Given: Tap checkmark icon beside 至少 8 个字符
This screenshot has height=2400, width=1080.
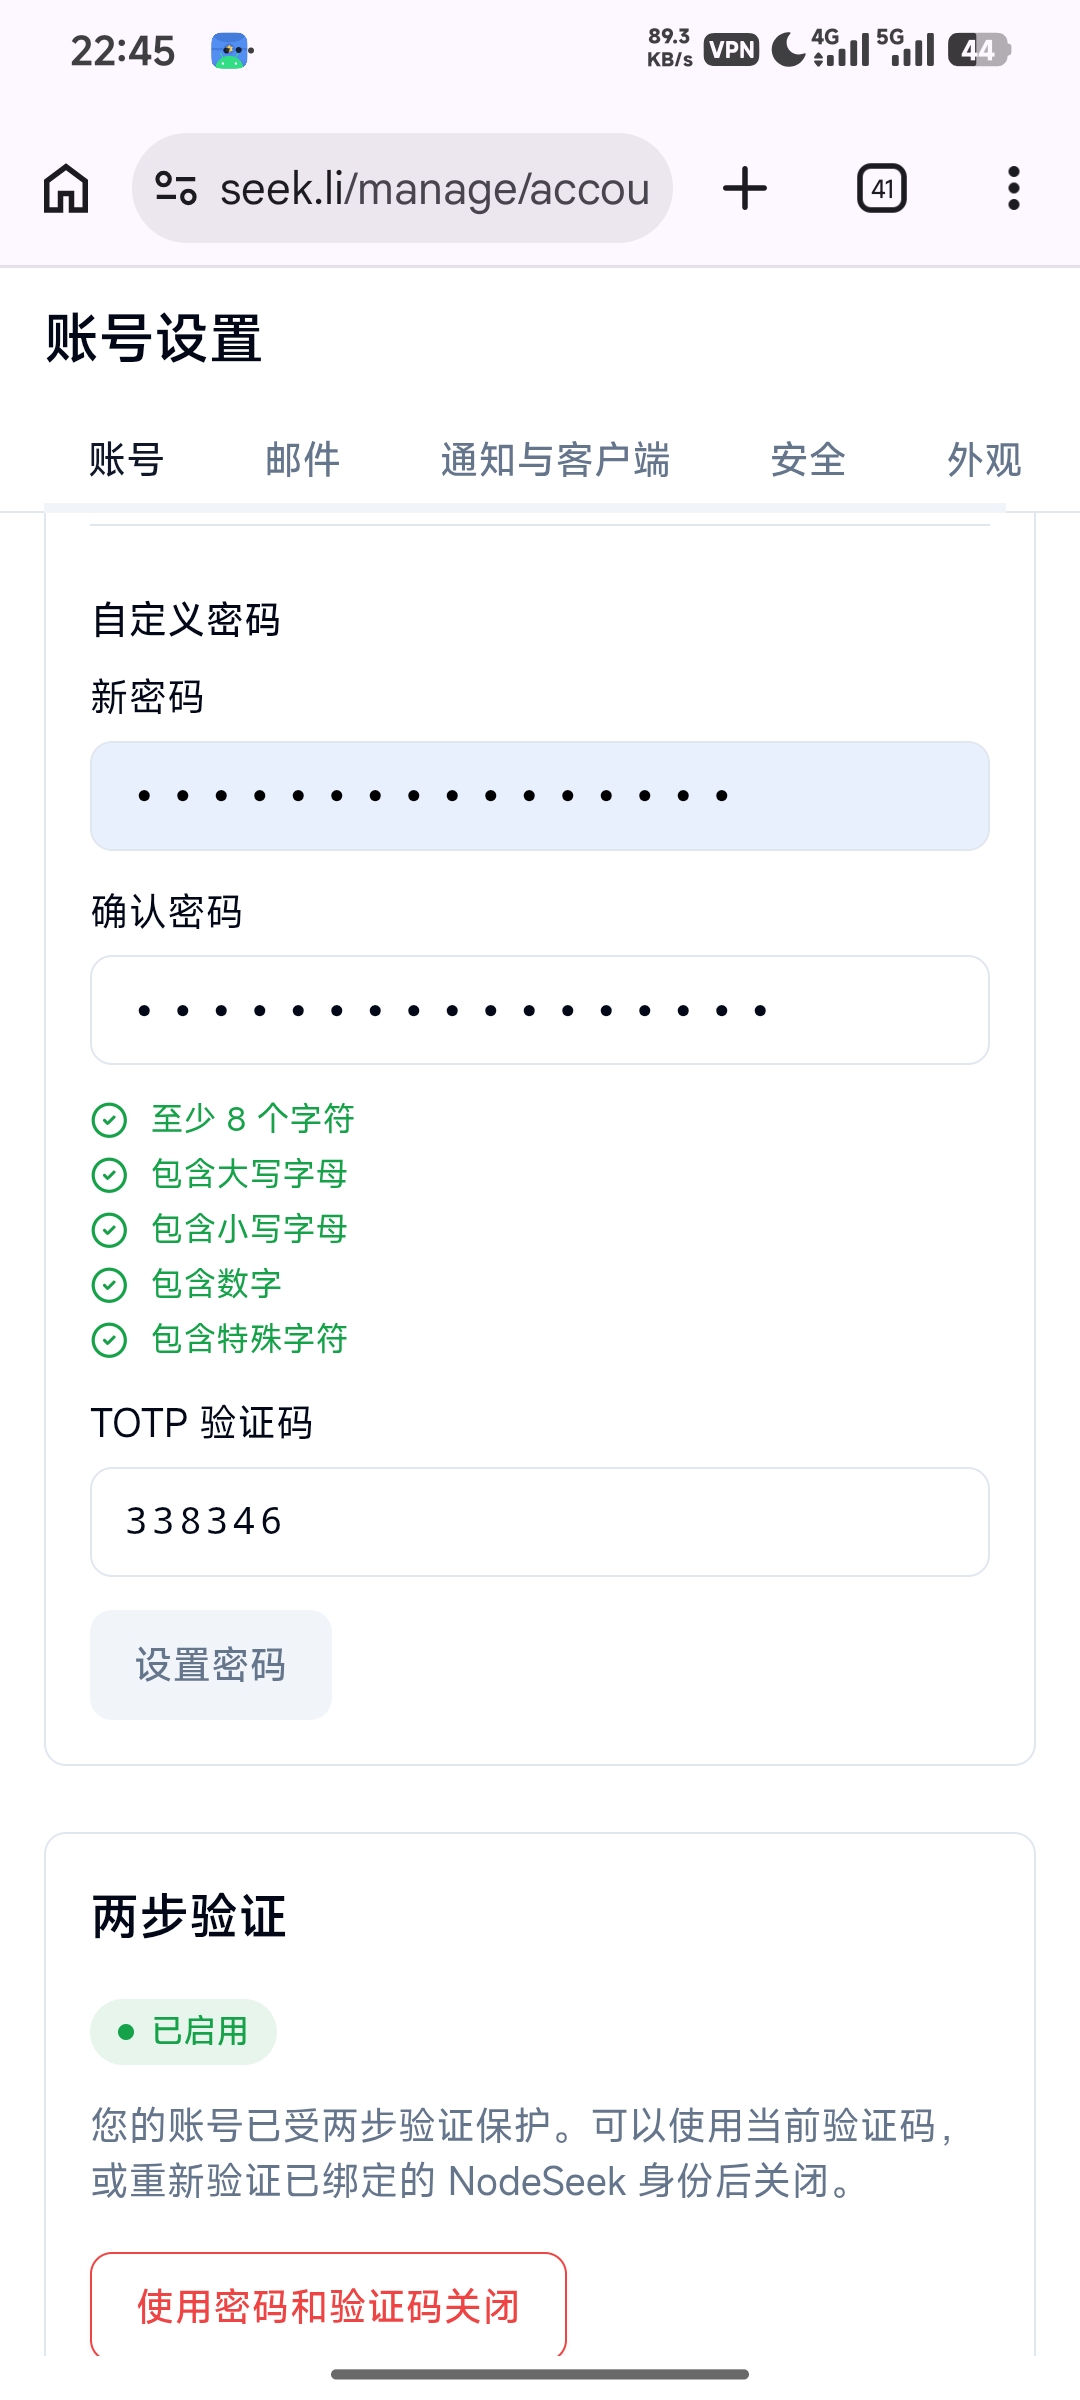Looking at the screenshot, I should tap(109, 1120).
